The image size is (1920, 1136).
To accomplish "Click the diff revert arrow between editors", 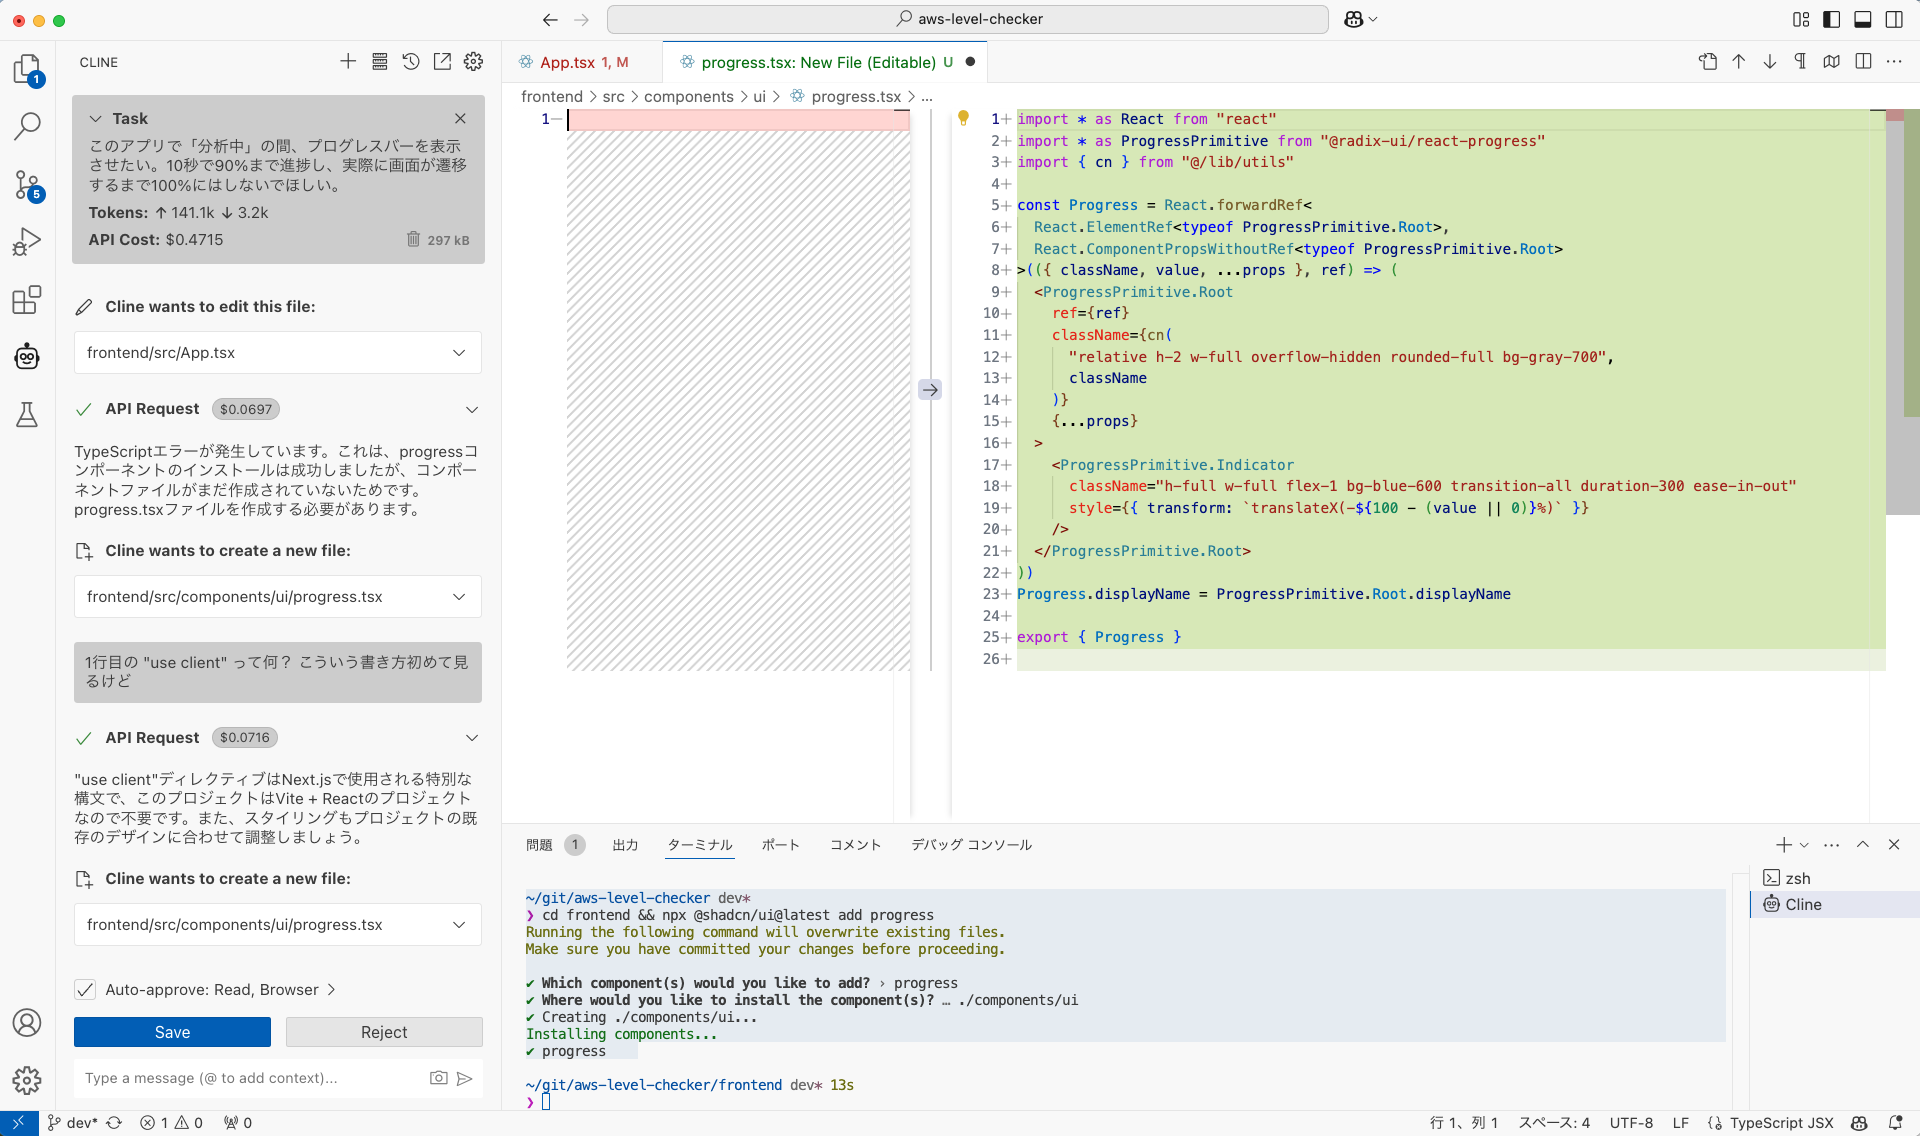I will tap(930, 390).
